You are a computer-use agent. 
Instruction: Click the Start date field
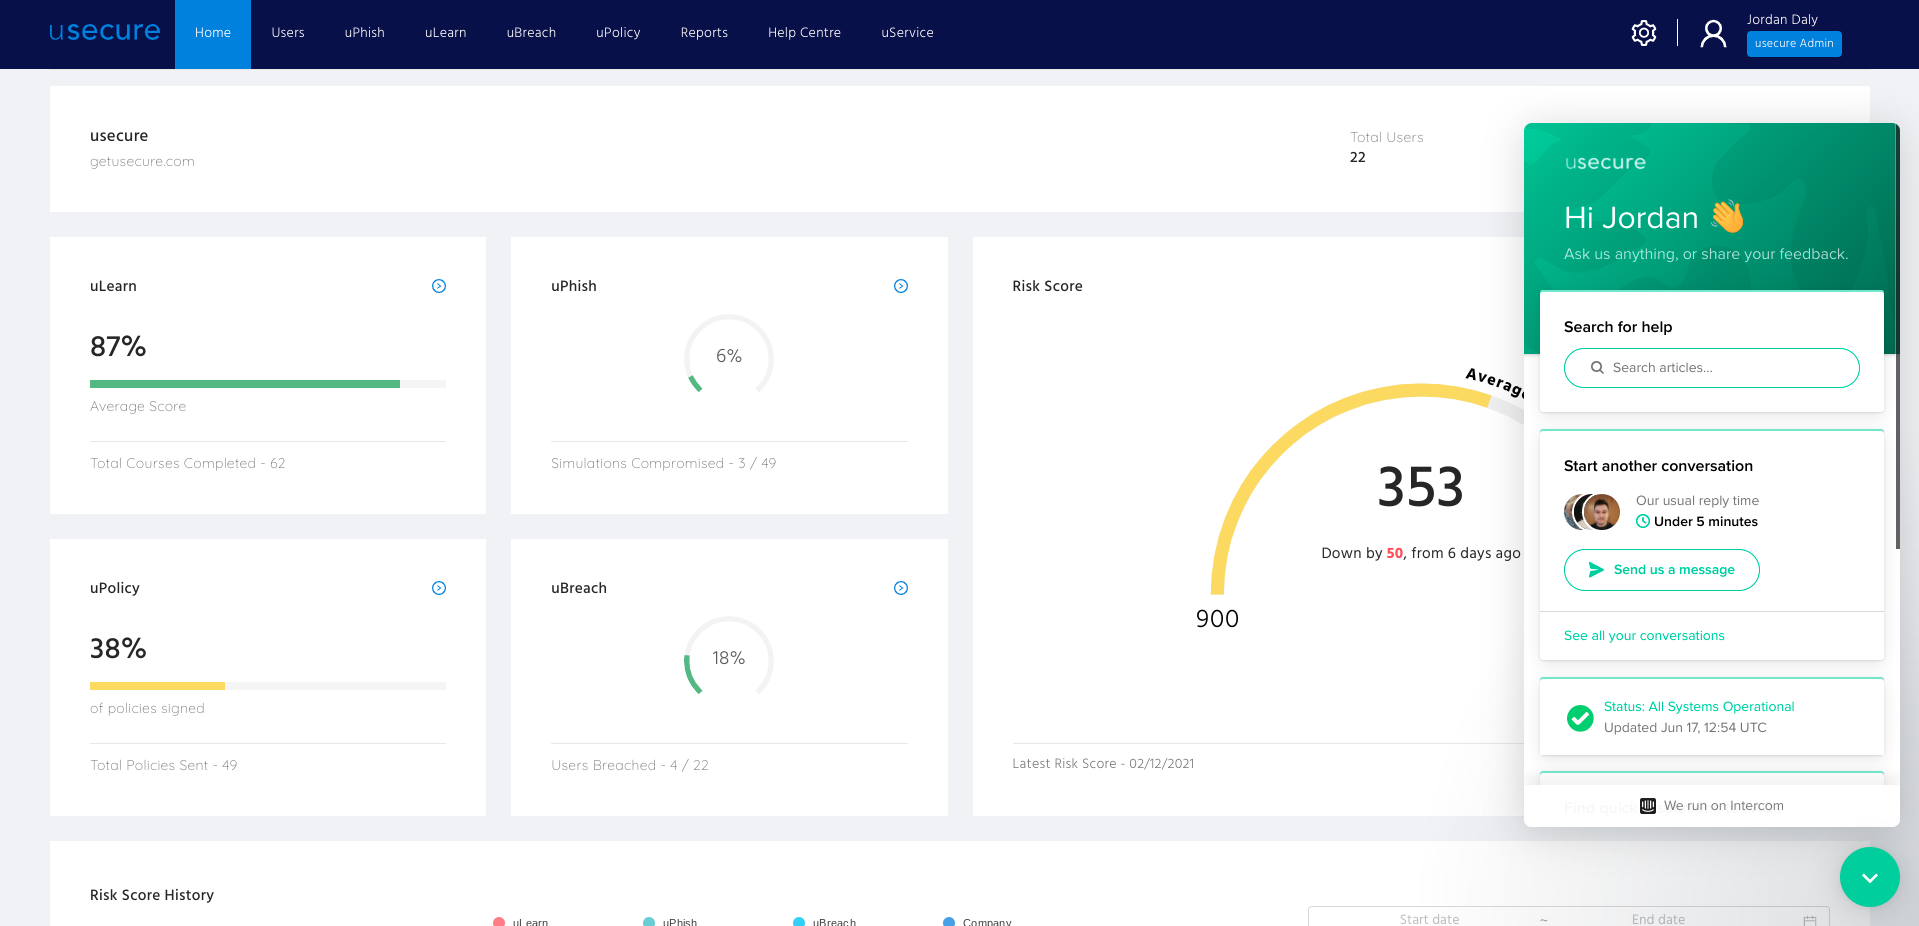coord(1429,919)
